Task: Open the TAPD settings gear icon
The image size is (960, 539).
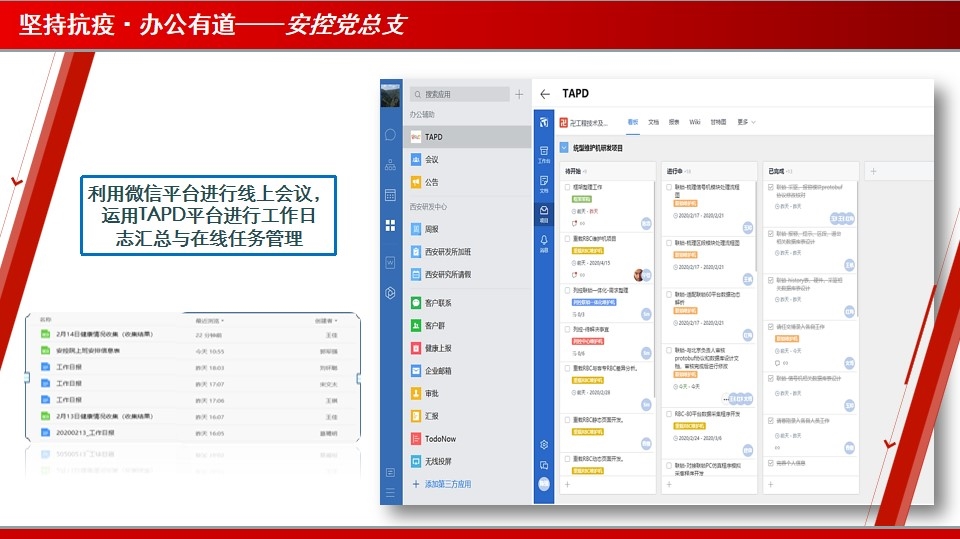Action: coord(544,445)
